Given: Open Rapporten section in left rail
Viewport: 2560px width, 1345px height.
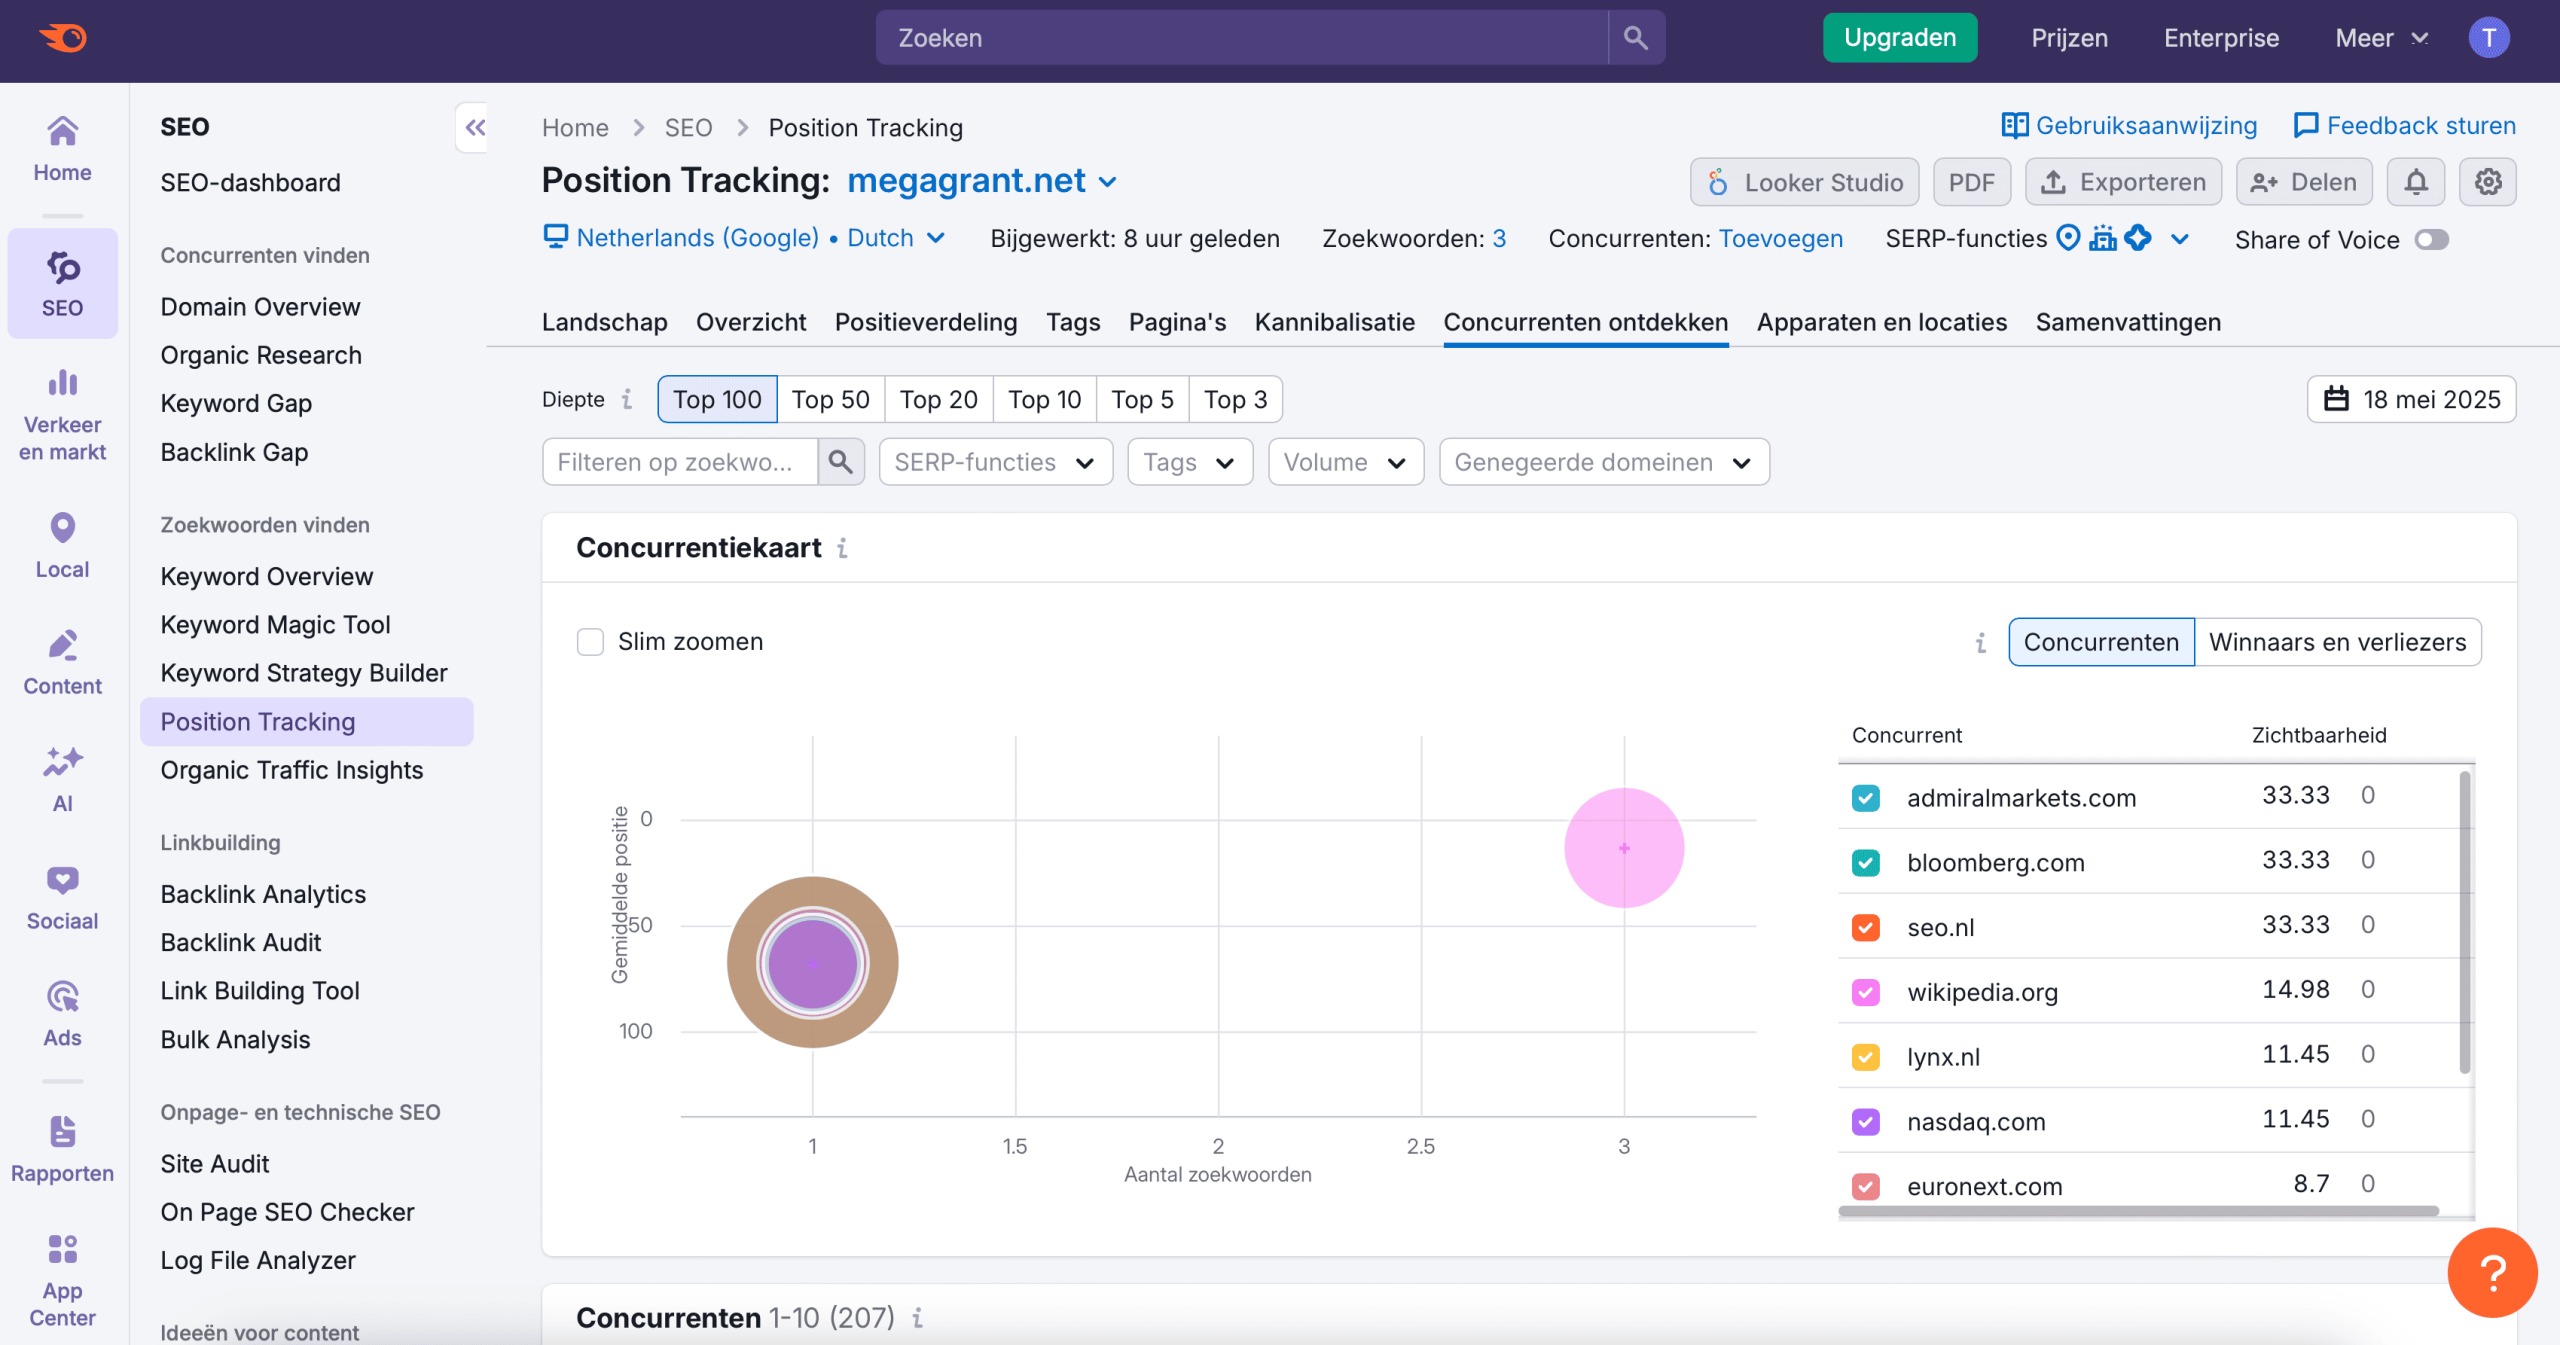Looking at the screenshot, I should coord(62,1150).
